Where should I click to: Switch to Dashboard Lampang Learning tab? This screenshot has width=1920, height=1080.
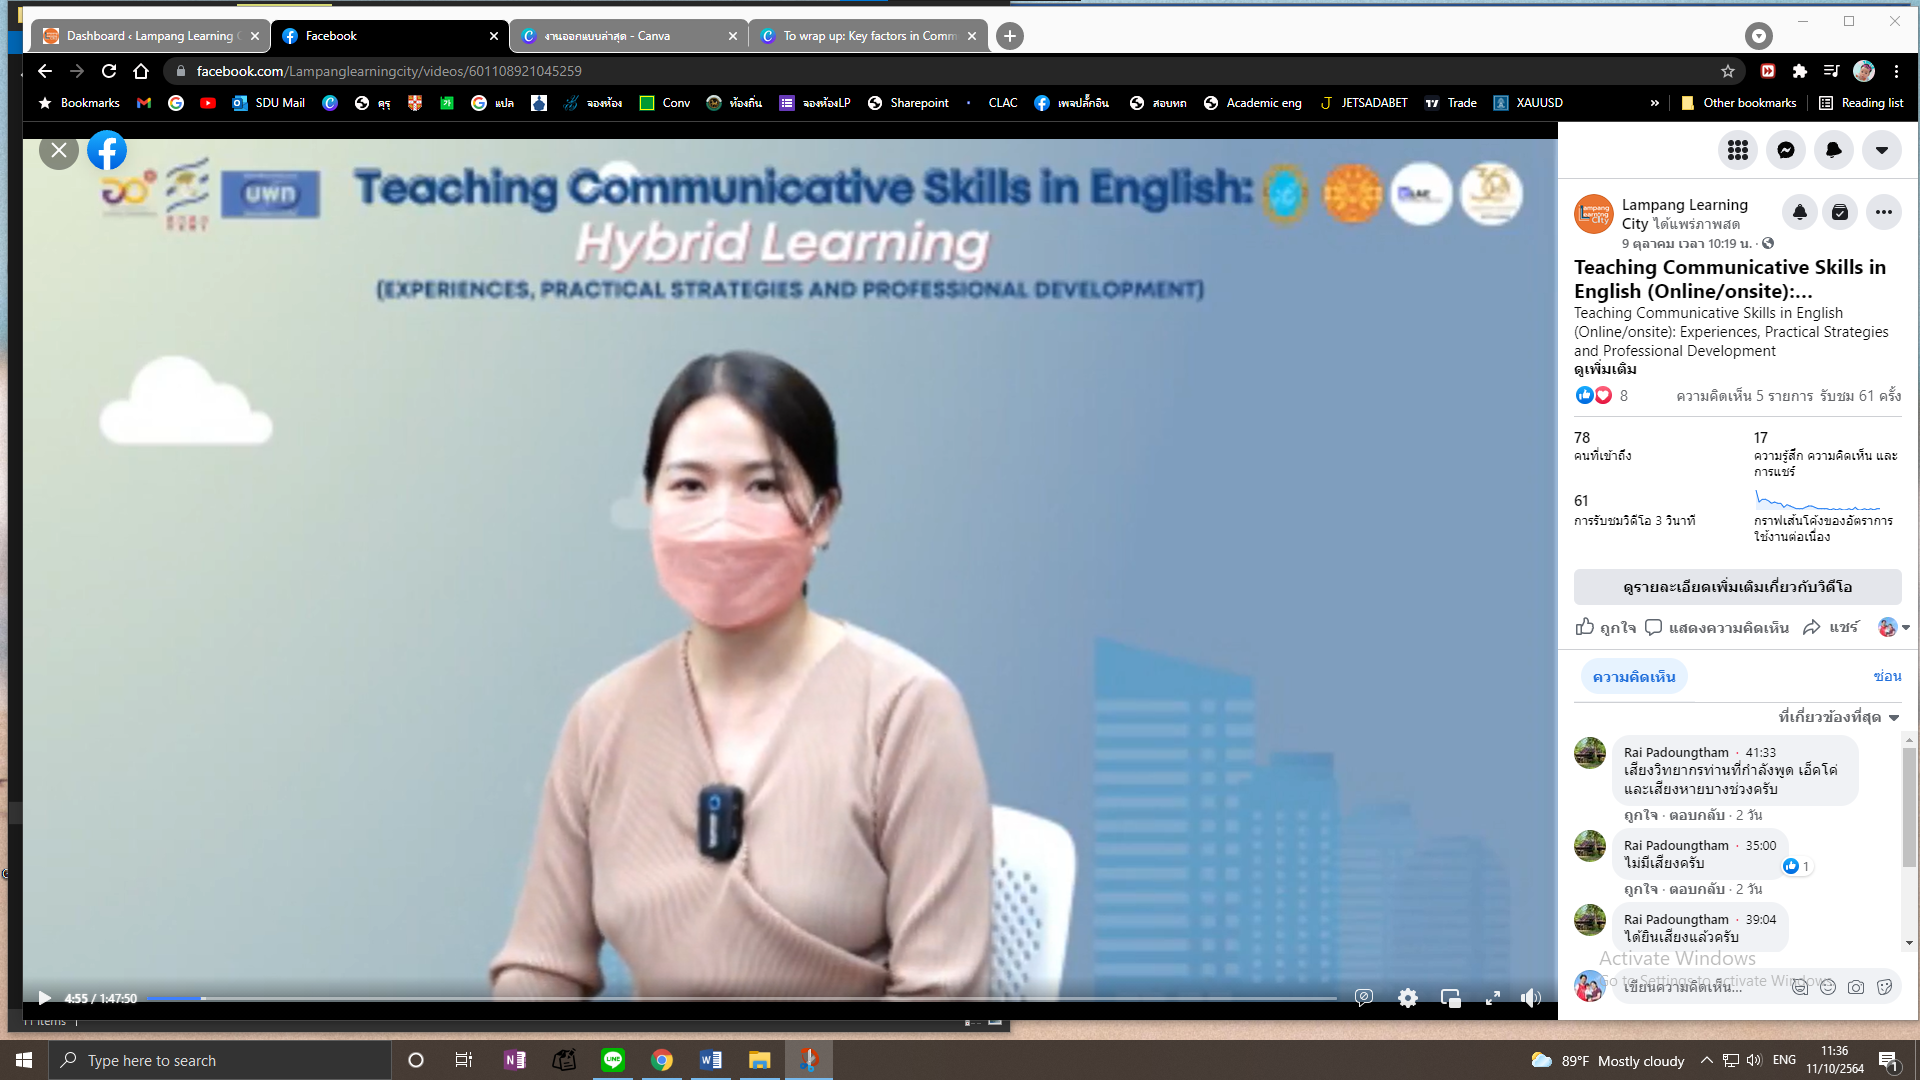pyautogui.click(x=150, y=36)
